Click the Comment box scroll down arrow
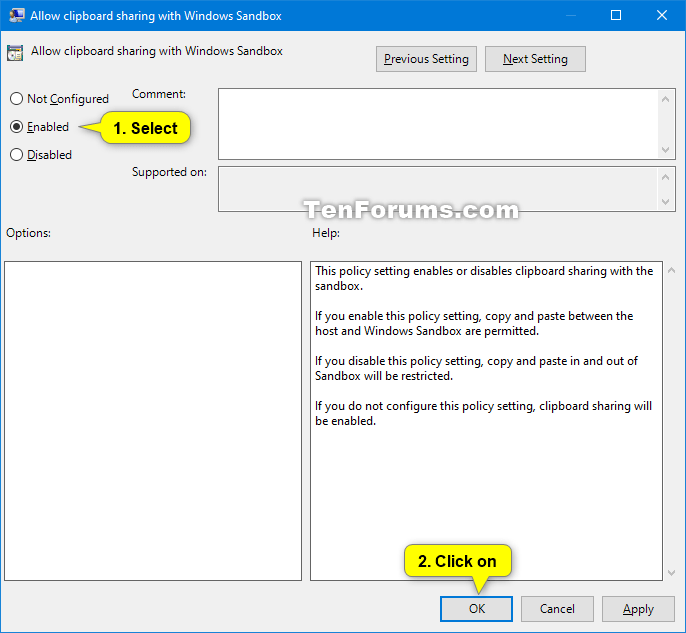This screenshot has width=686, height=633. (x=665, y=150)
